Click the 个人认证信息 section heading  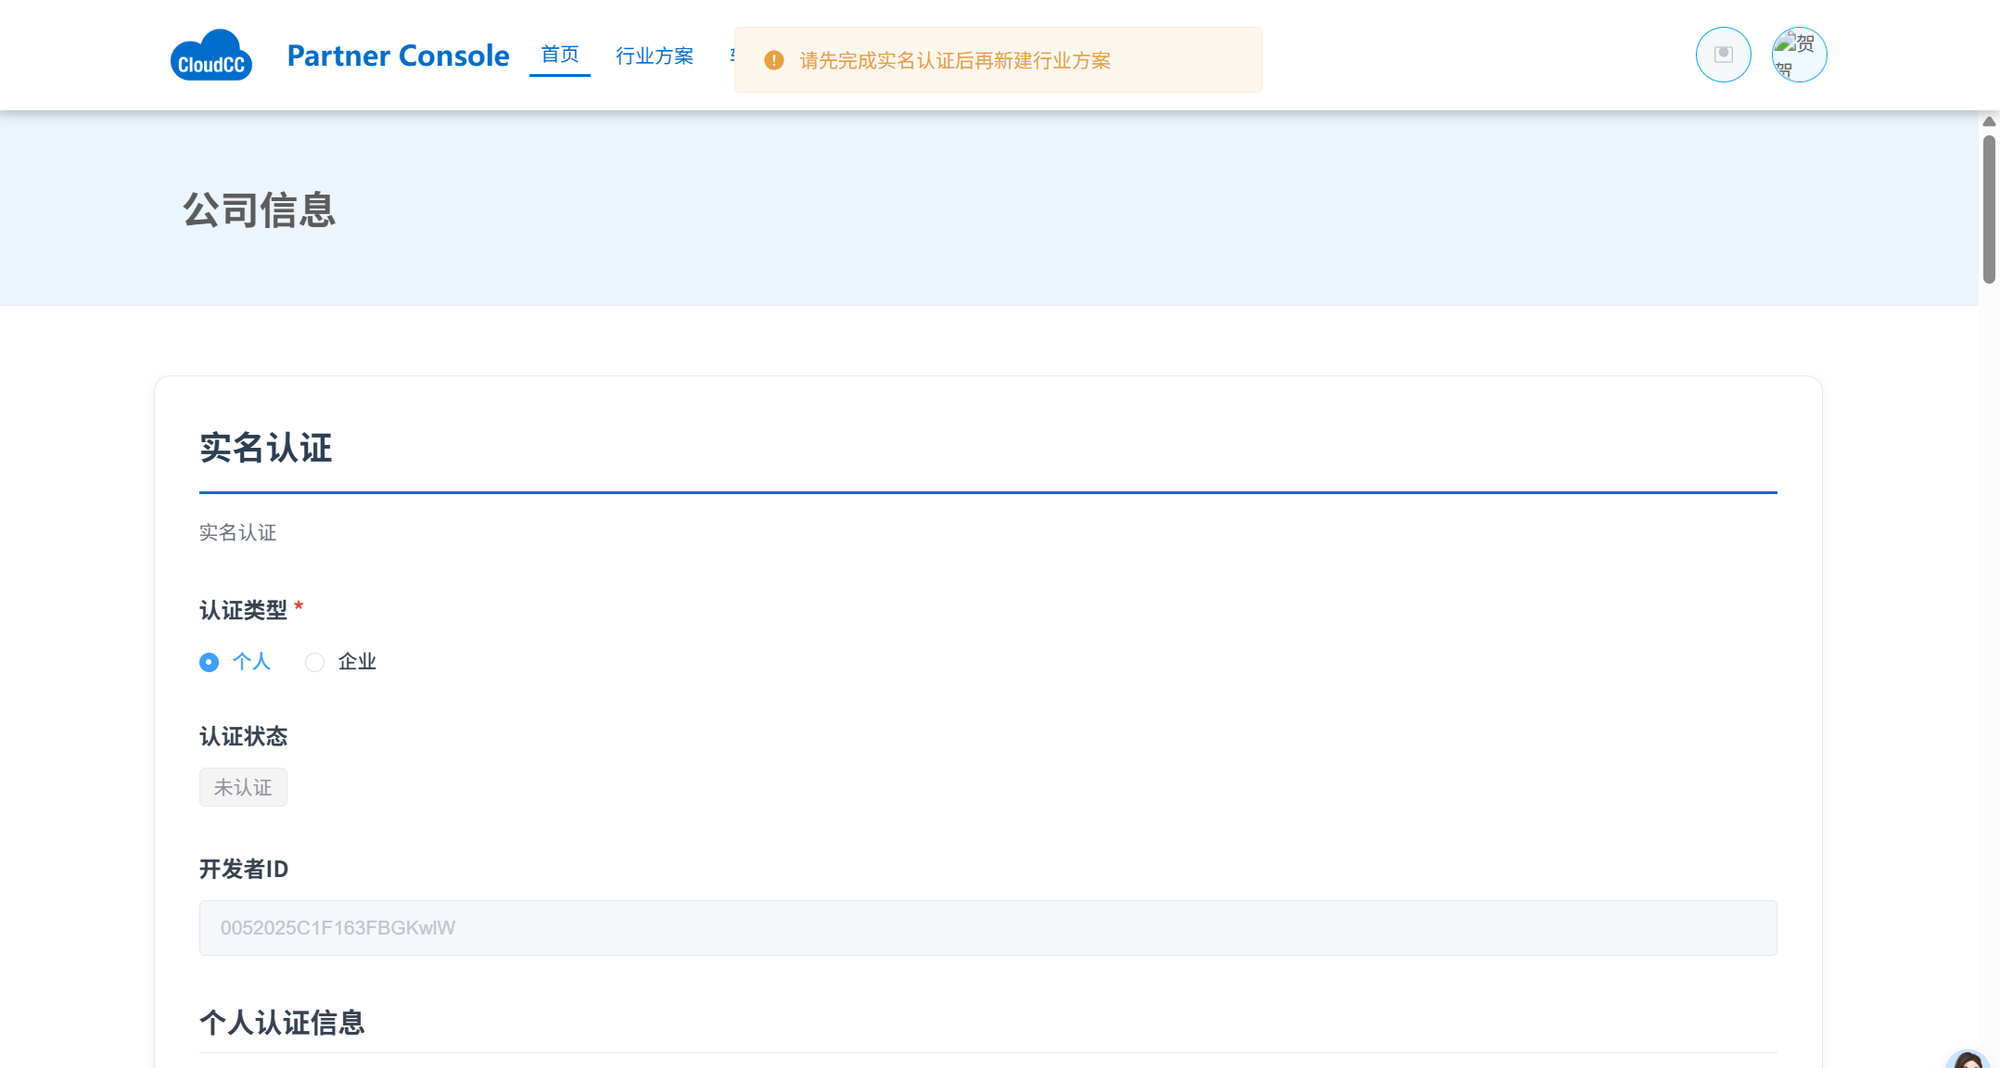pyautogui.click(x=282, y=1022)
